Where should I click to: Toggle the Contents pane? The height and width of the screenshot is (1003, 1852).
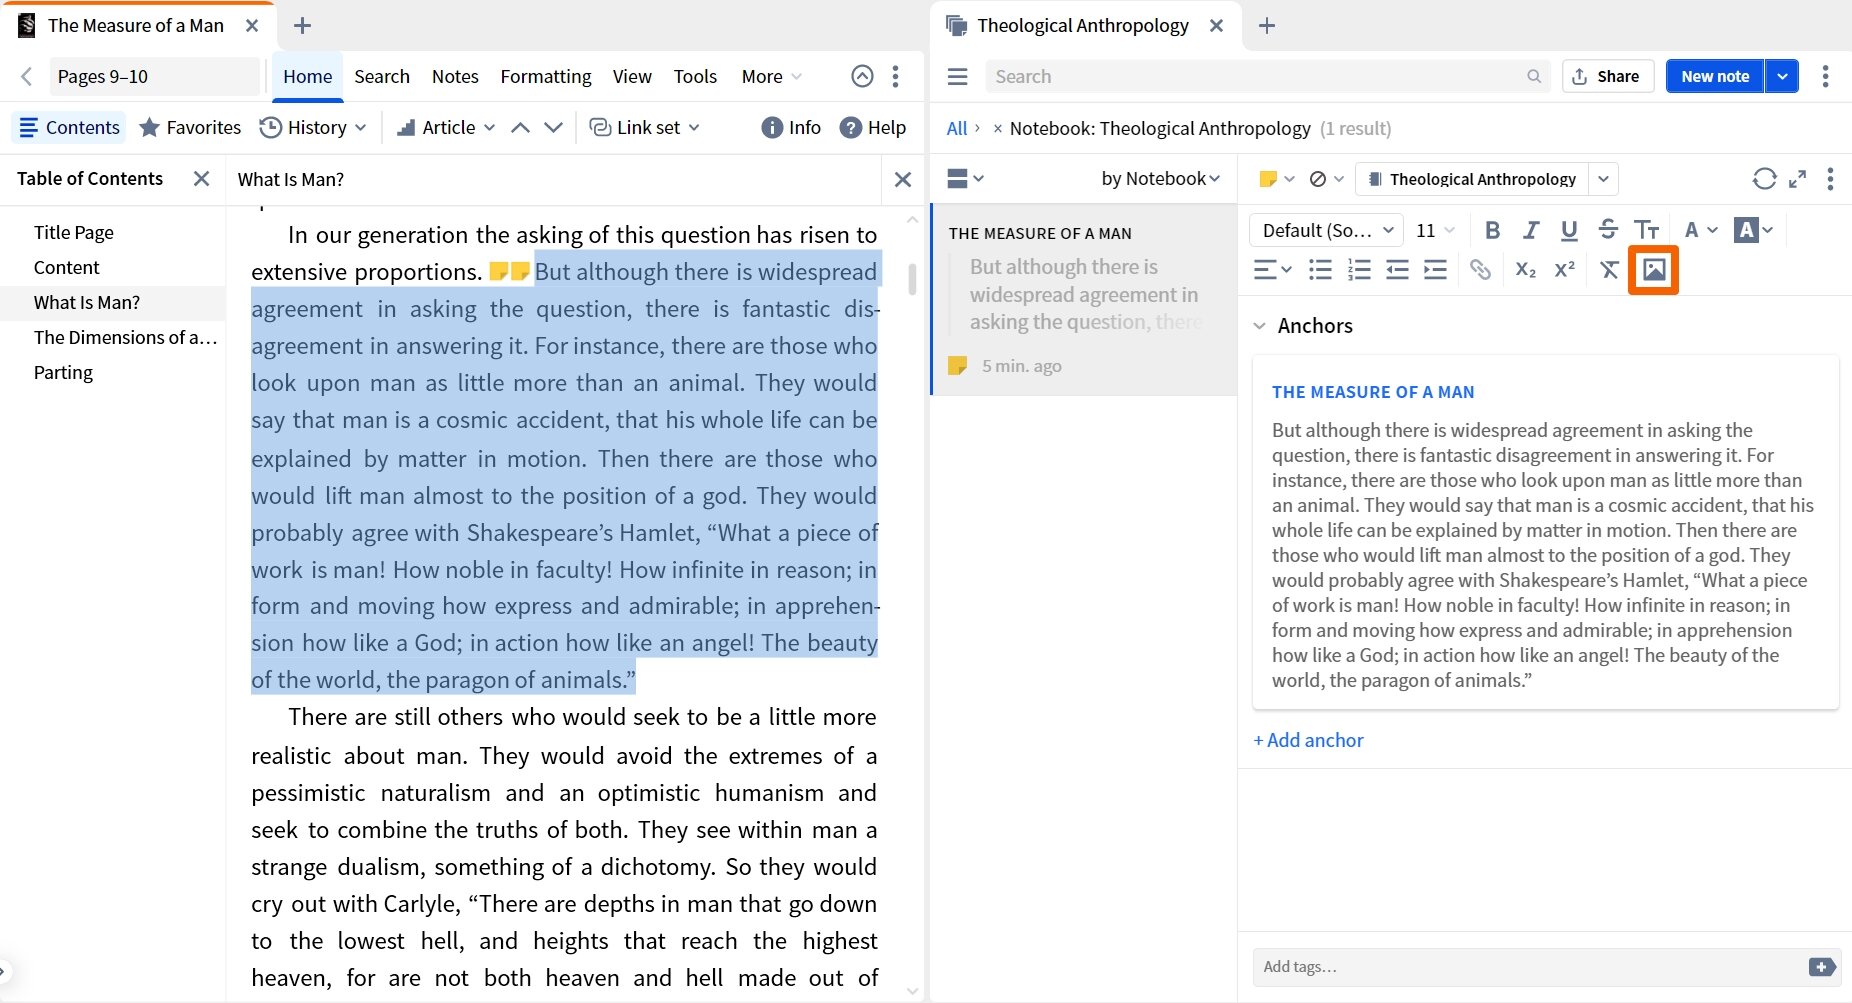(x=69, y=127)
